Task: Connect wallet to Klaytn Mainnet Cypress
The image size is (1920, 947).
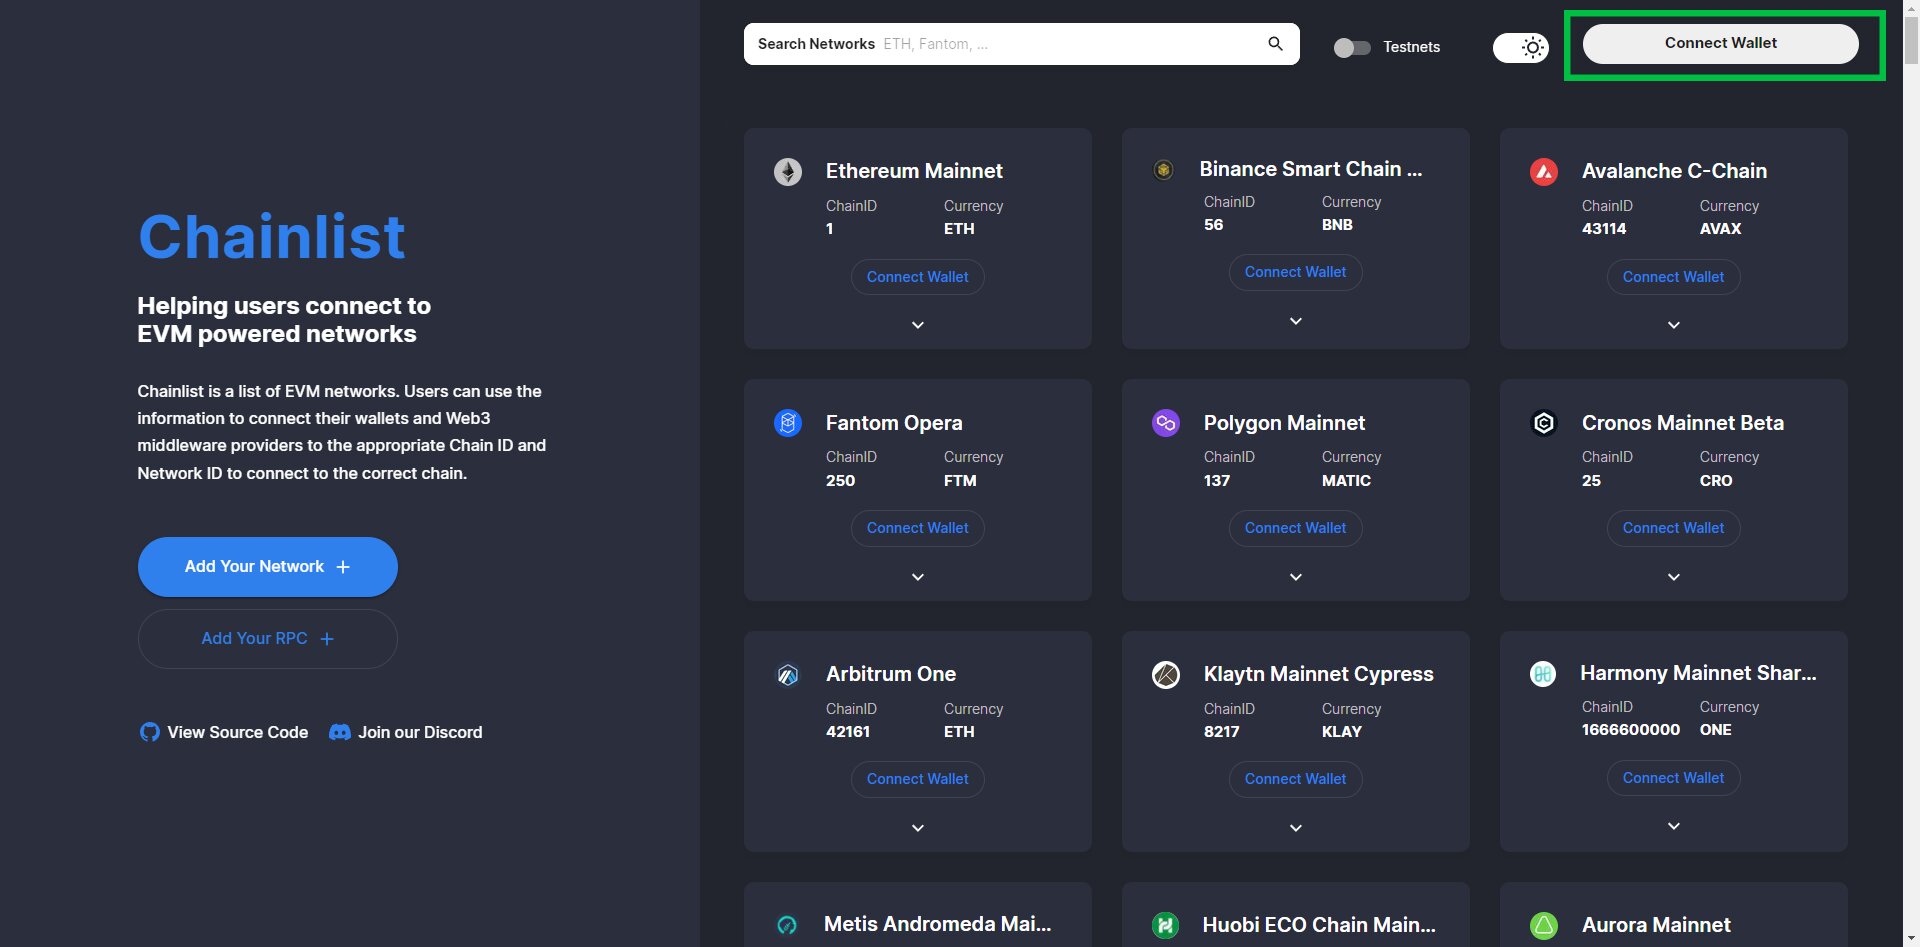Action: tap(1296, 779)
